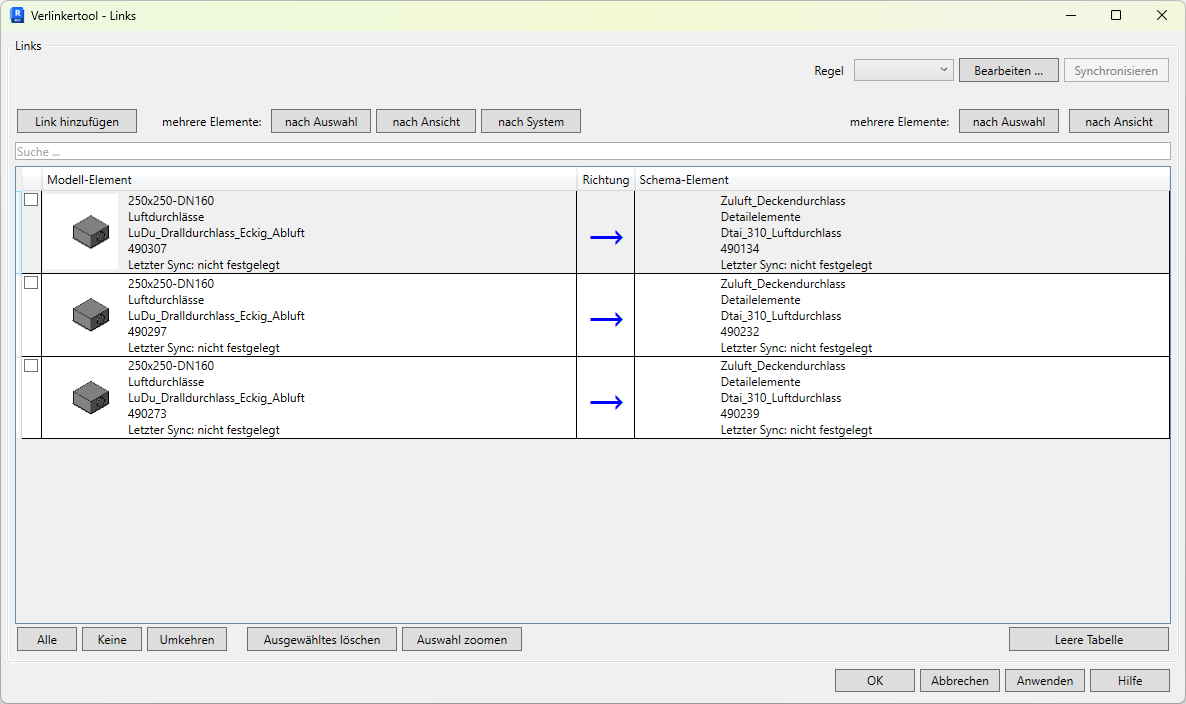Click the blue direction arrow in first row
The height and width of the screenshot is (704, 1186).
pyautogui.click(x=606, y=237)
